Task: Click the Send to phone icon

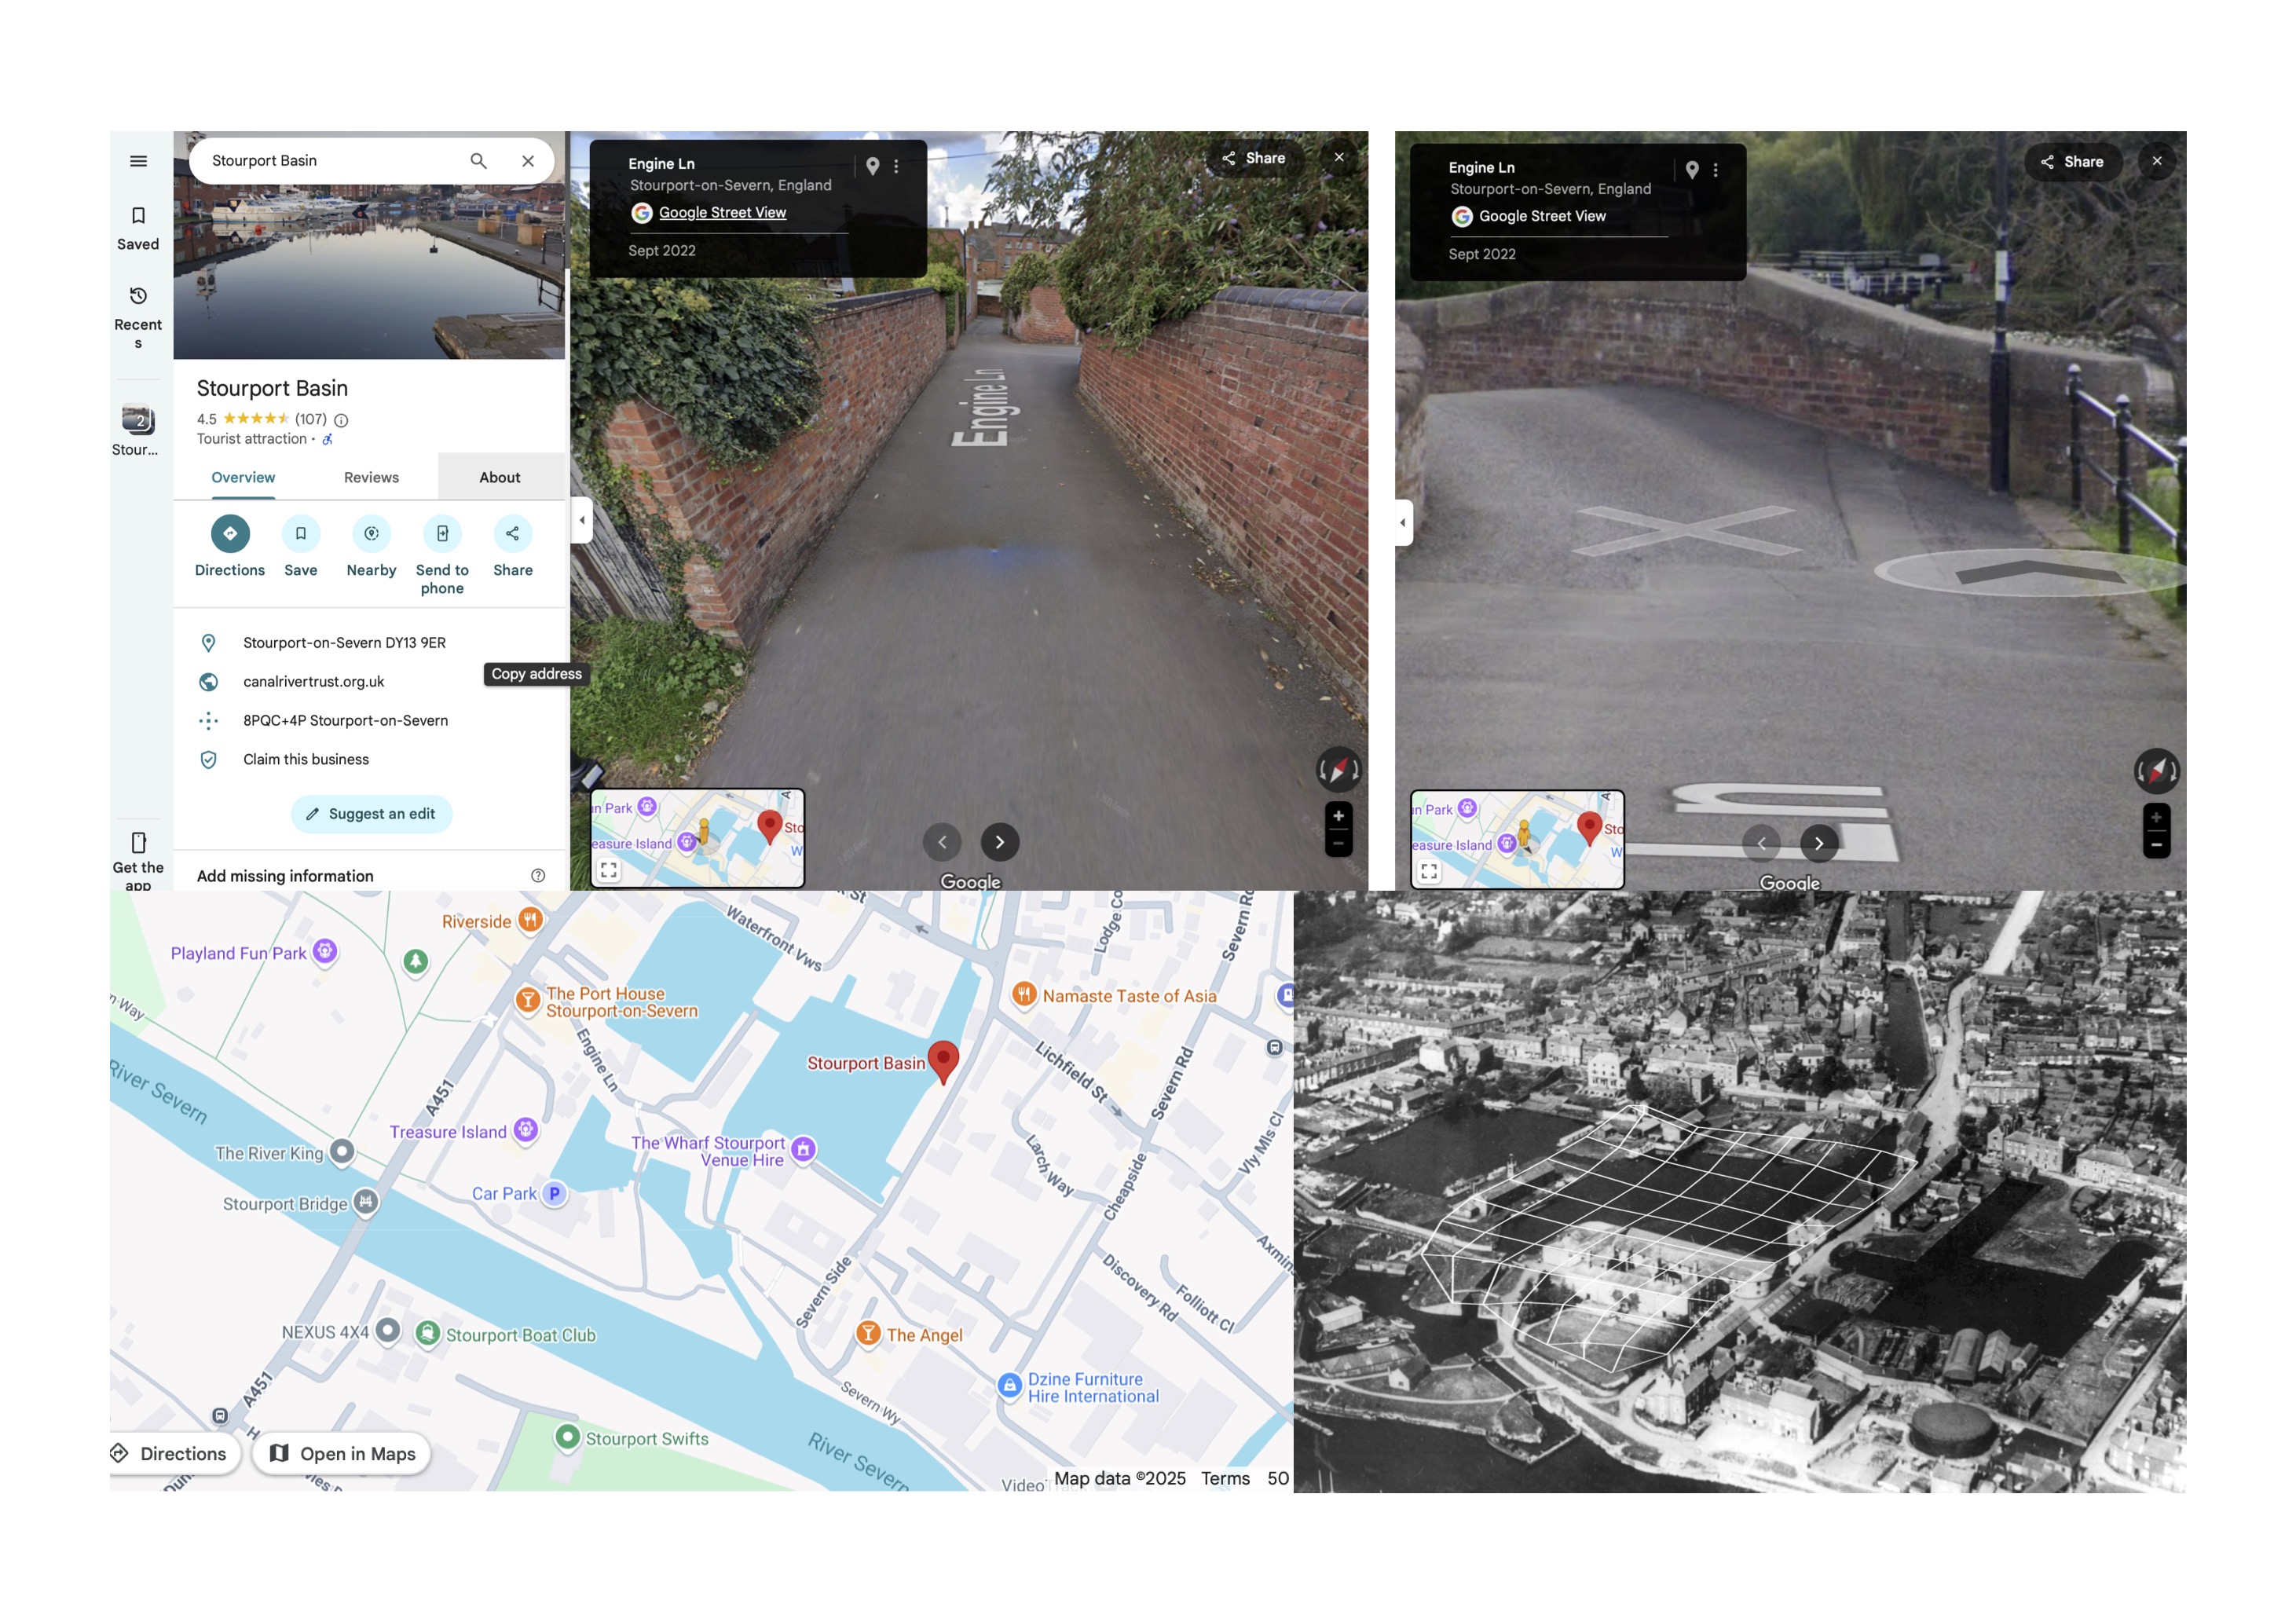Action: coord(442,533)
